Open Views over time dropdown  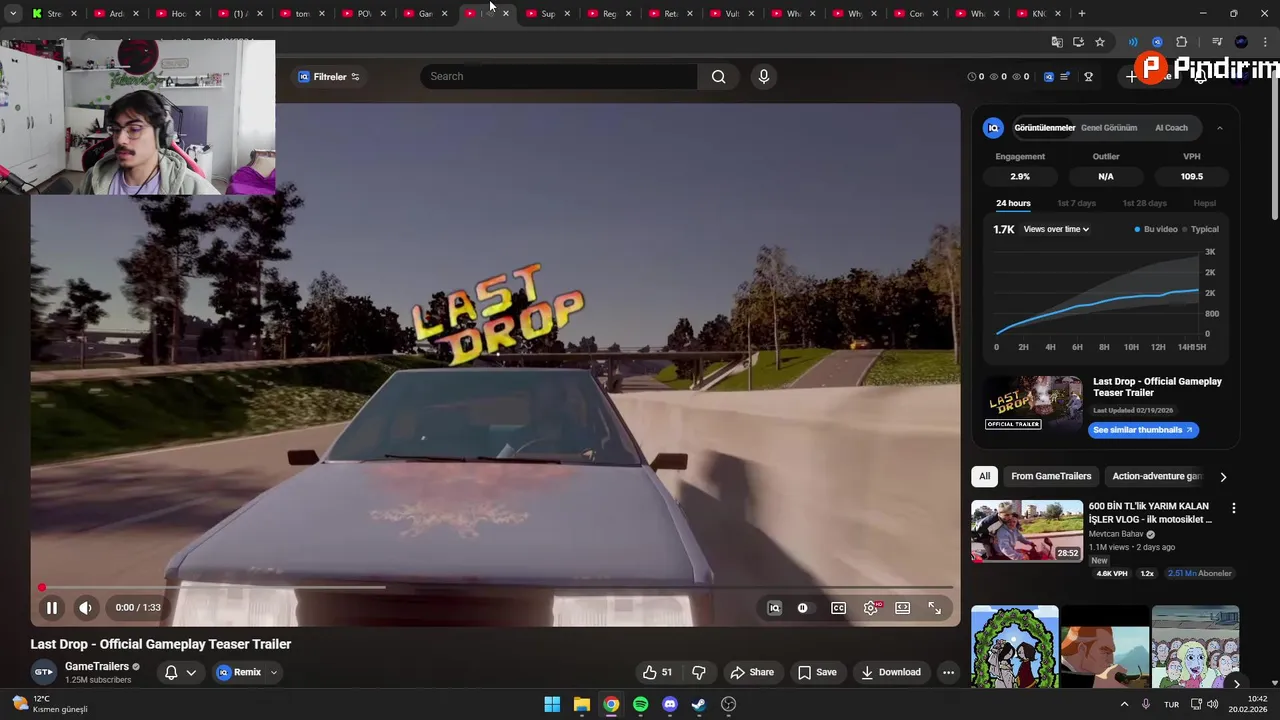1056,229
